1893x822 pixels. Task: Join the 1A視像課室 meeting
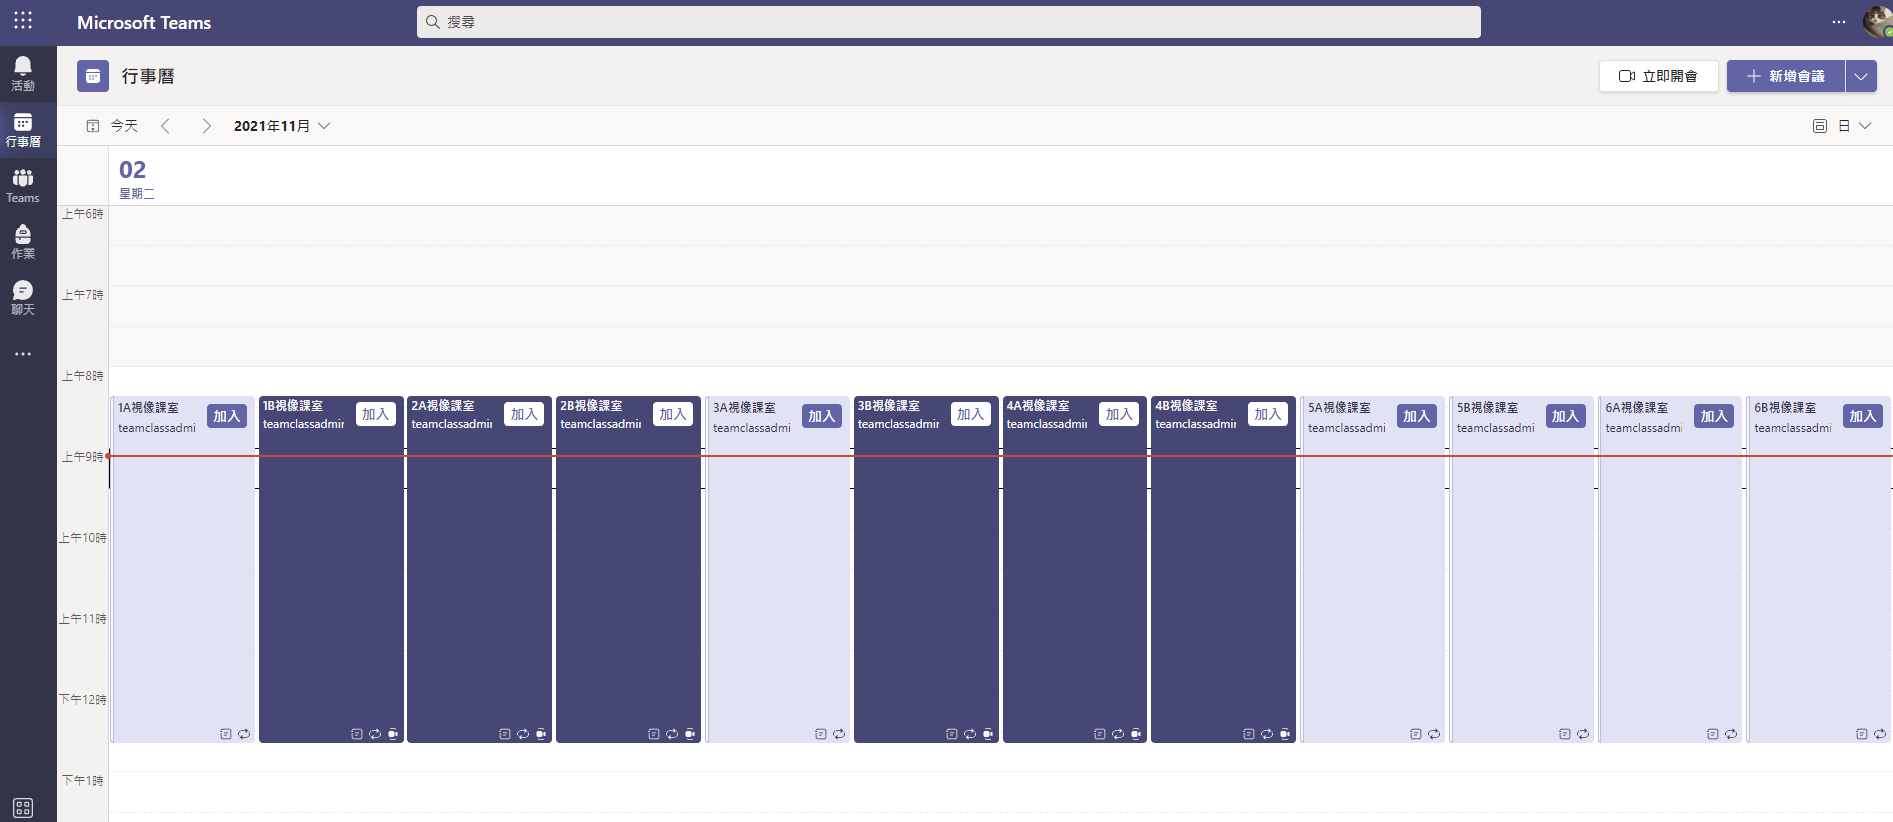click(227, 416)
